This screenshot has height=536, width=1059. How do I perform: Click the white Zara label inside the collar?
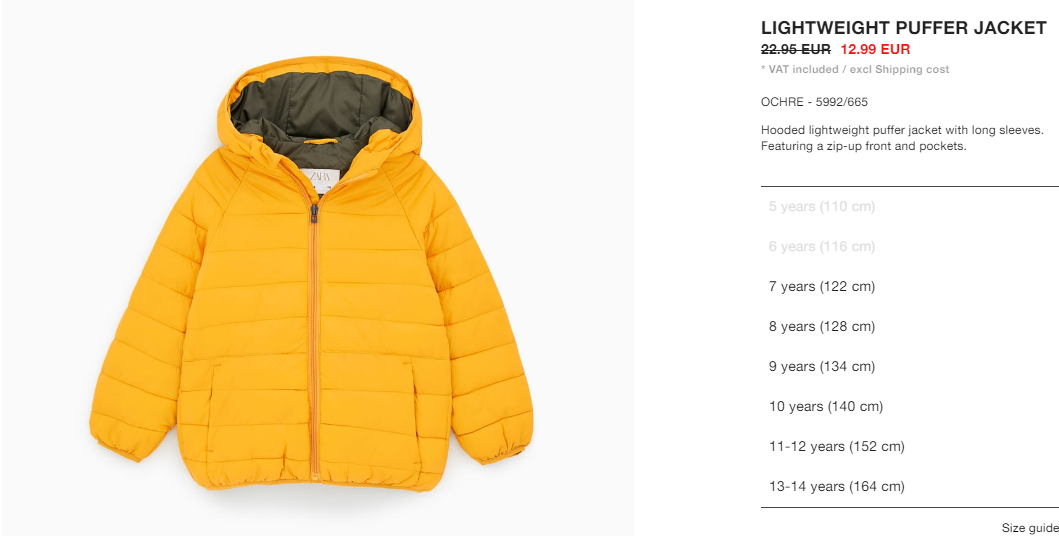tap(319, 180)
